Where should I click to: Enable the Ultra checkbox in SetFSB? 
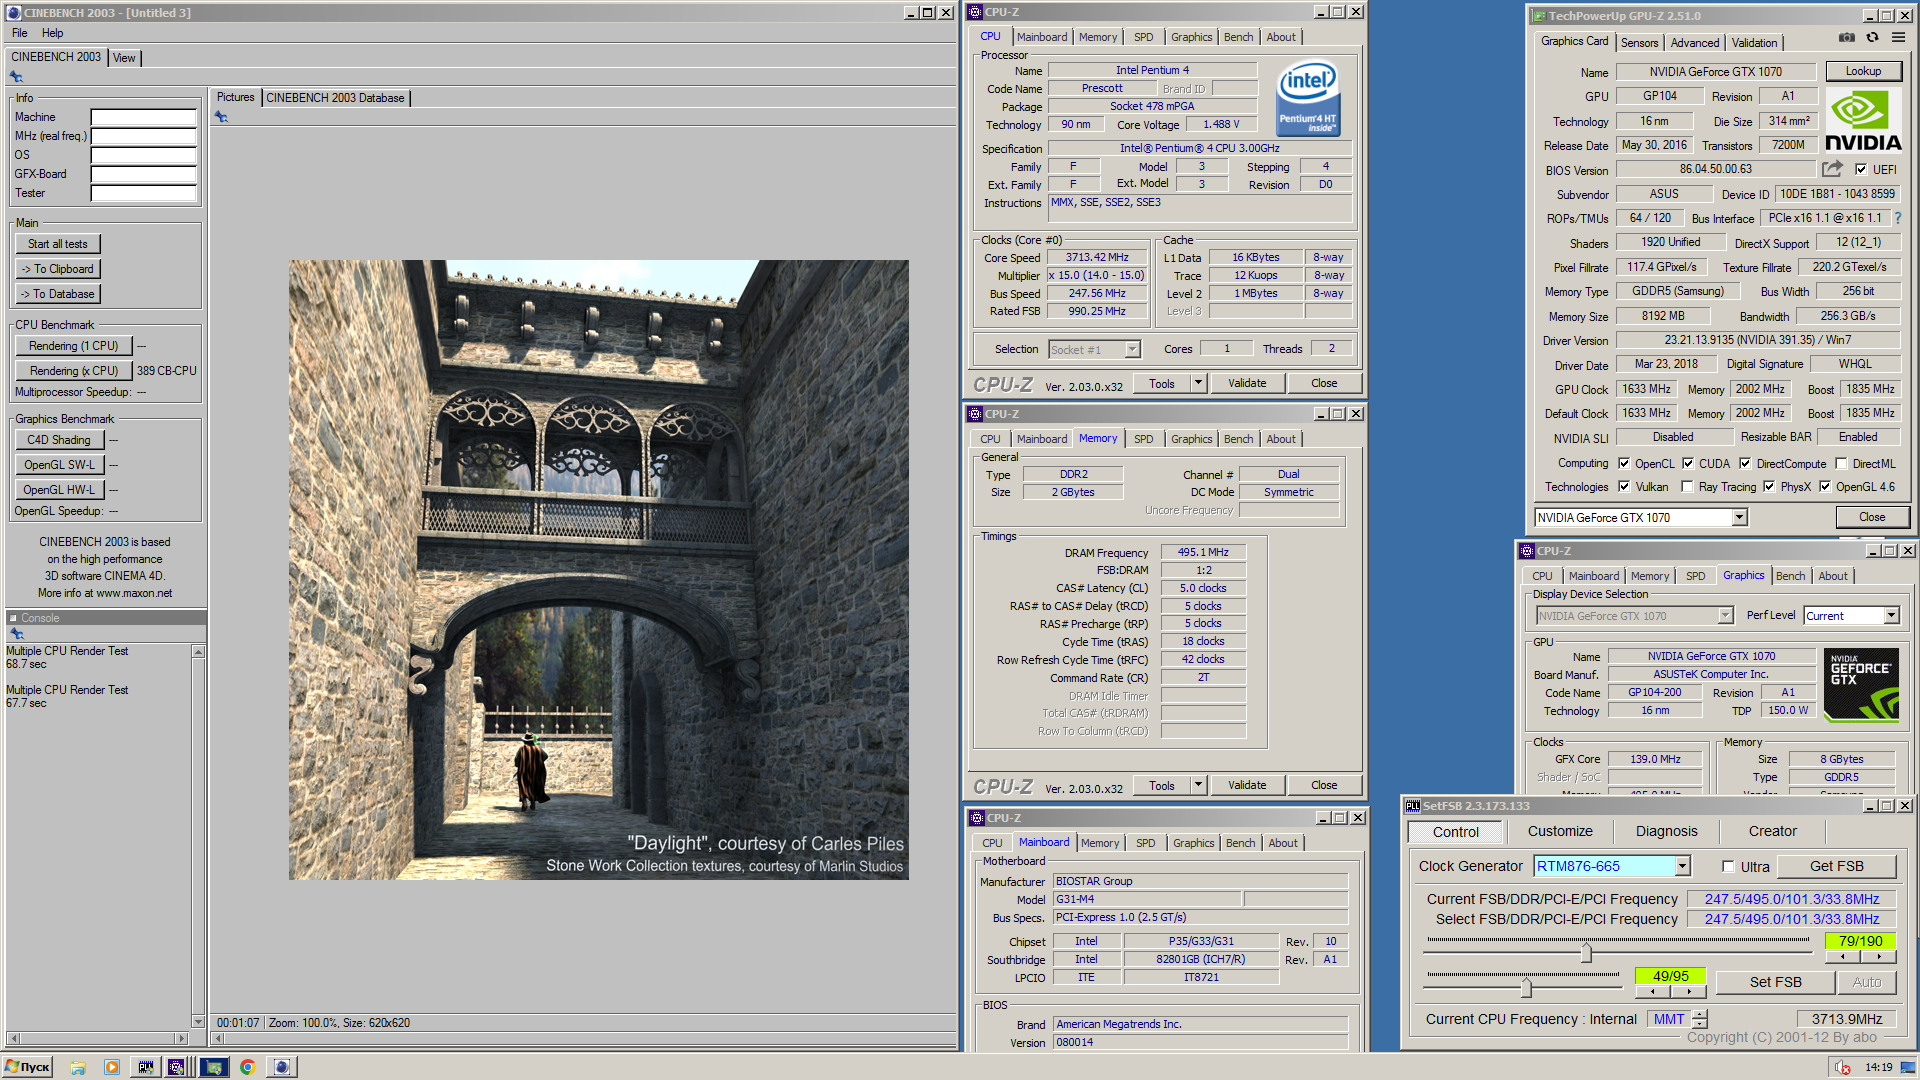point(1728,866)
